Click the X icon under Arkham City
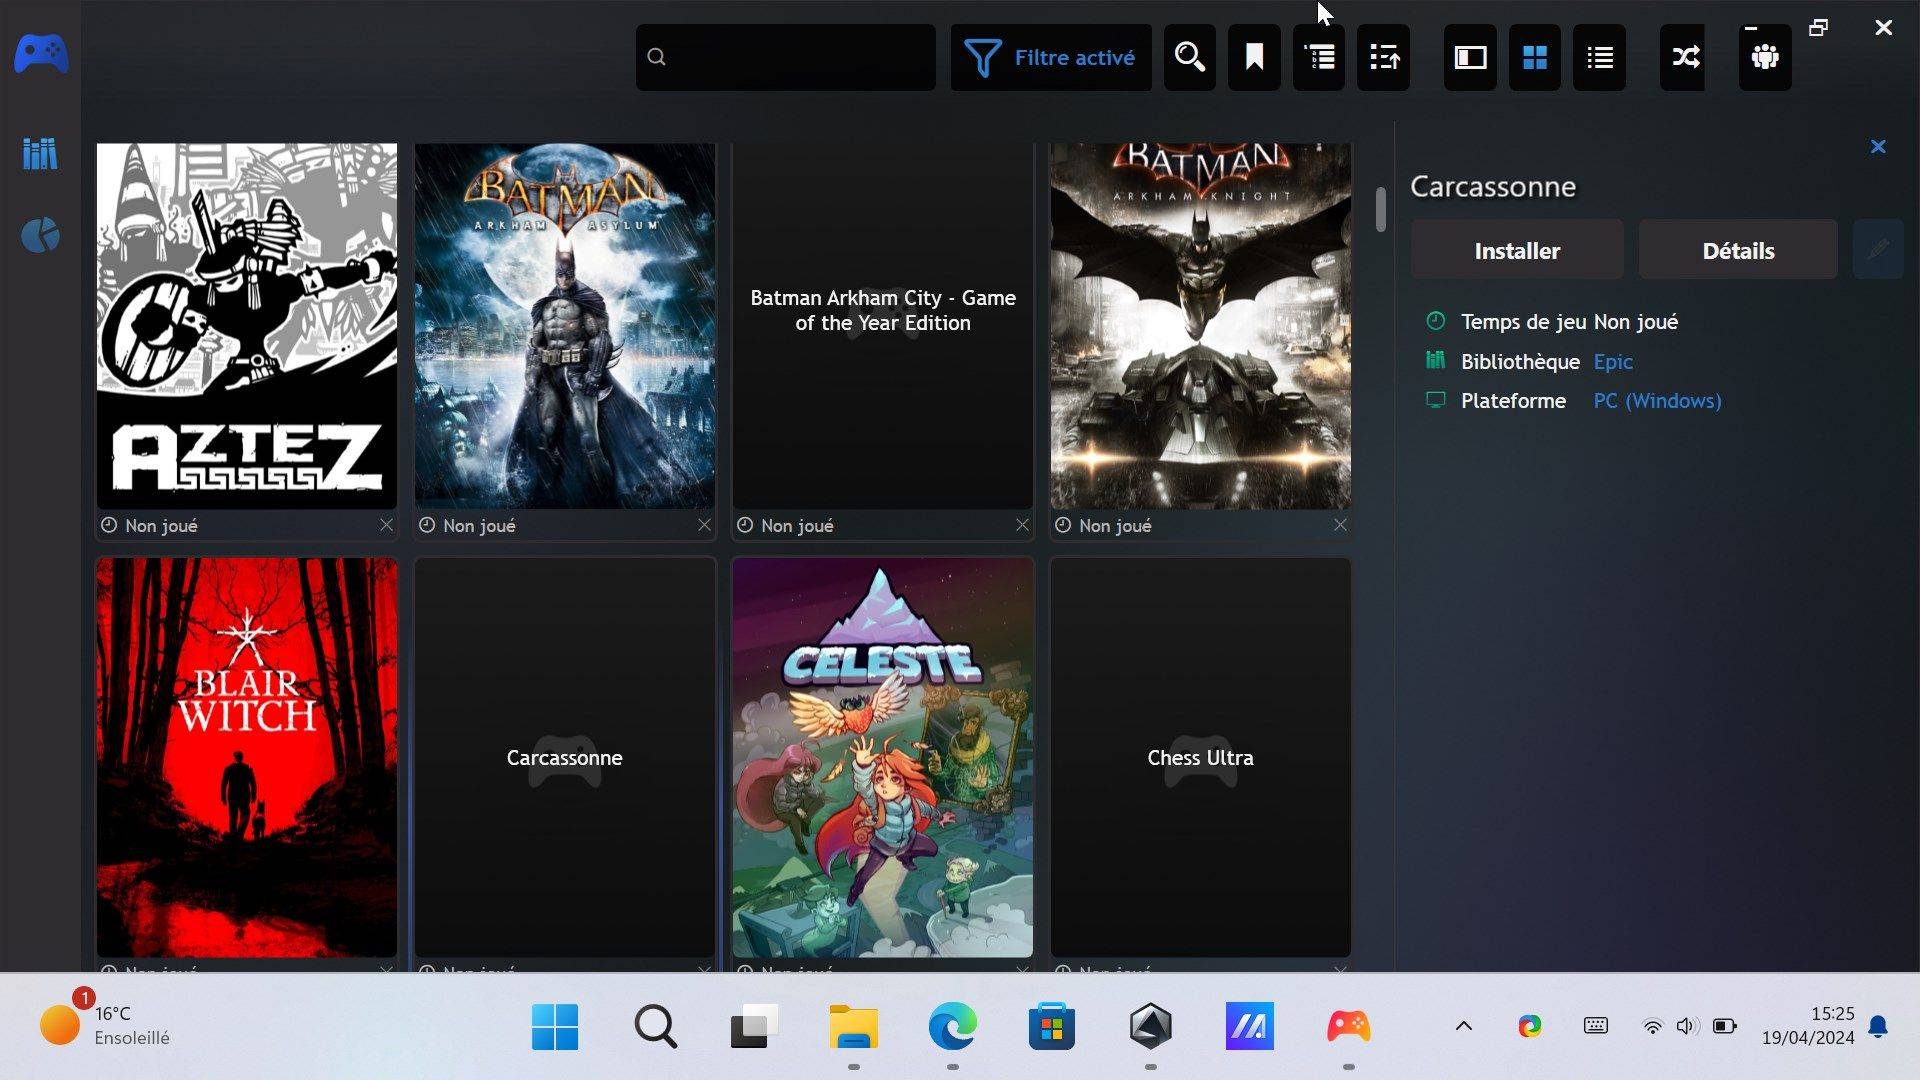The height and width of the screenshot is (1080, 1920). [1022, 525]
